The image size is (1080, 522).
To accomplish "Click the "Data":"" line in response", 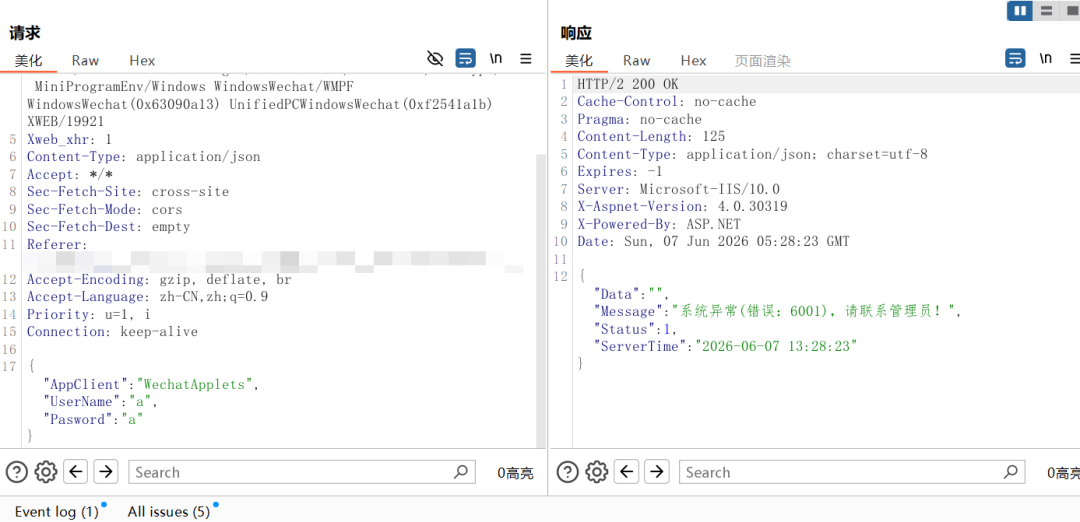I will pos(631,294).
